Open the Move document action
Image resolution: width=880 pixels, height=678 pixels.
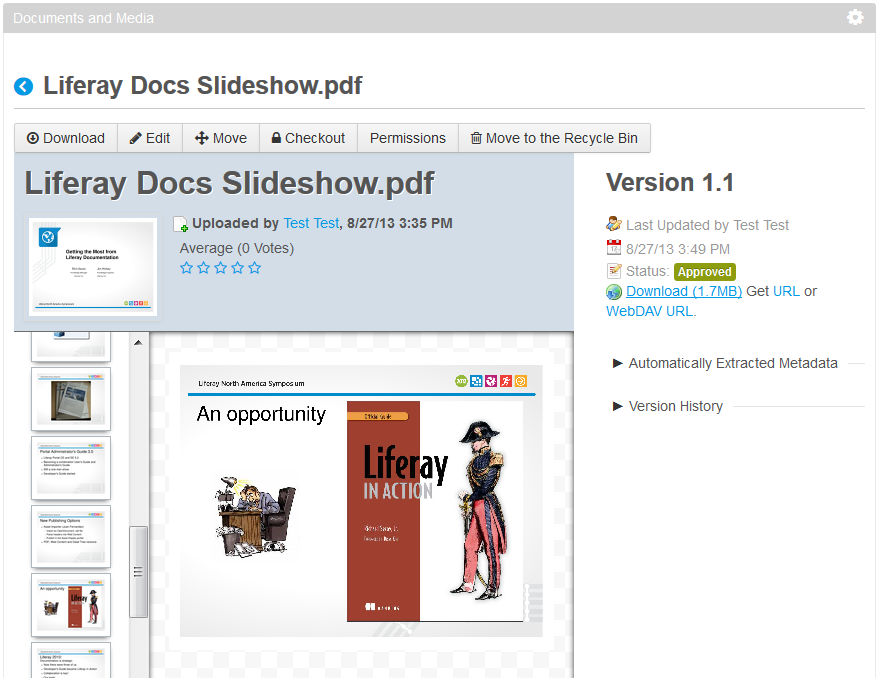[x=221, y=138]
